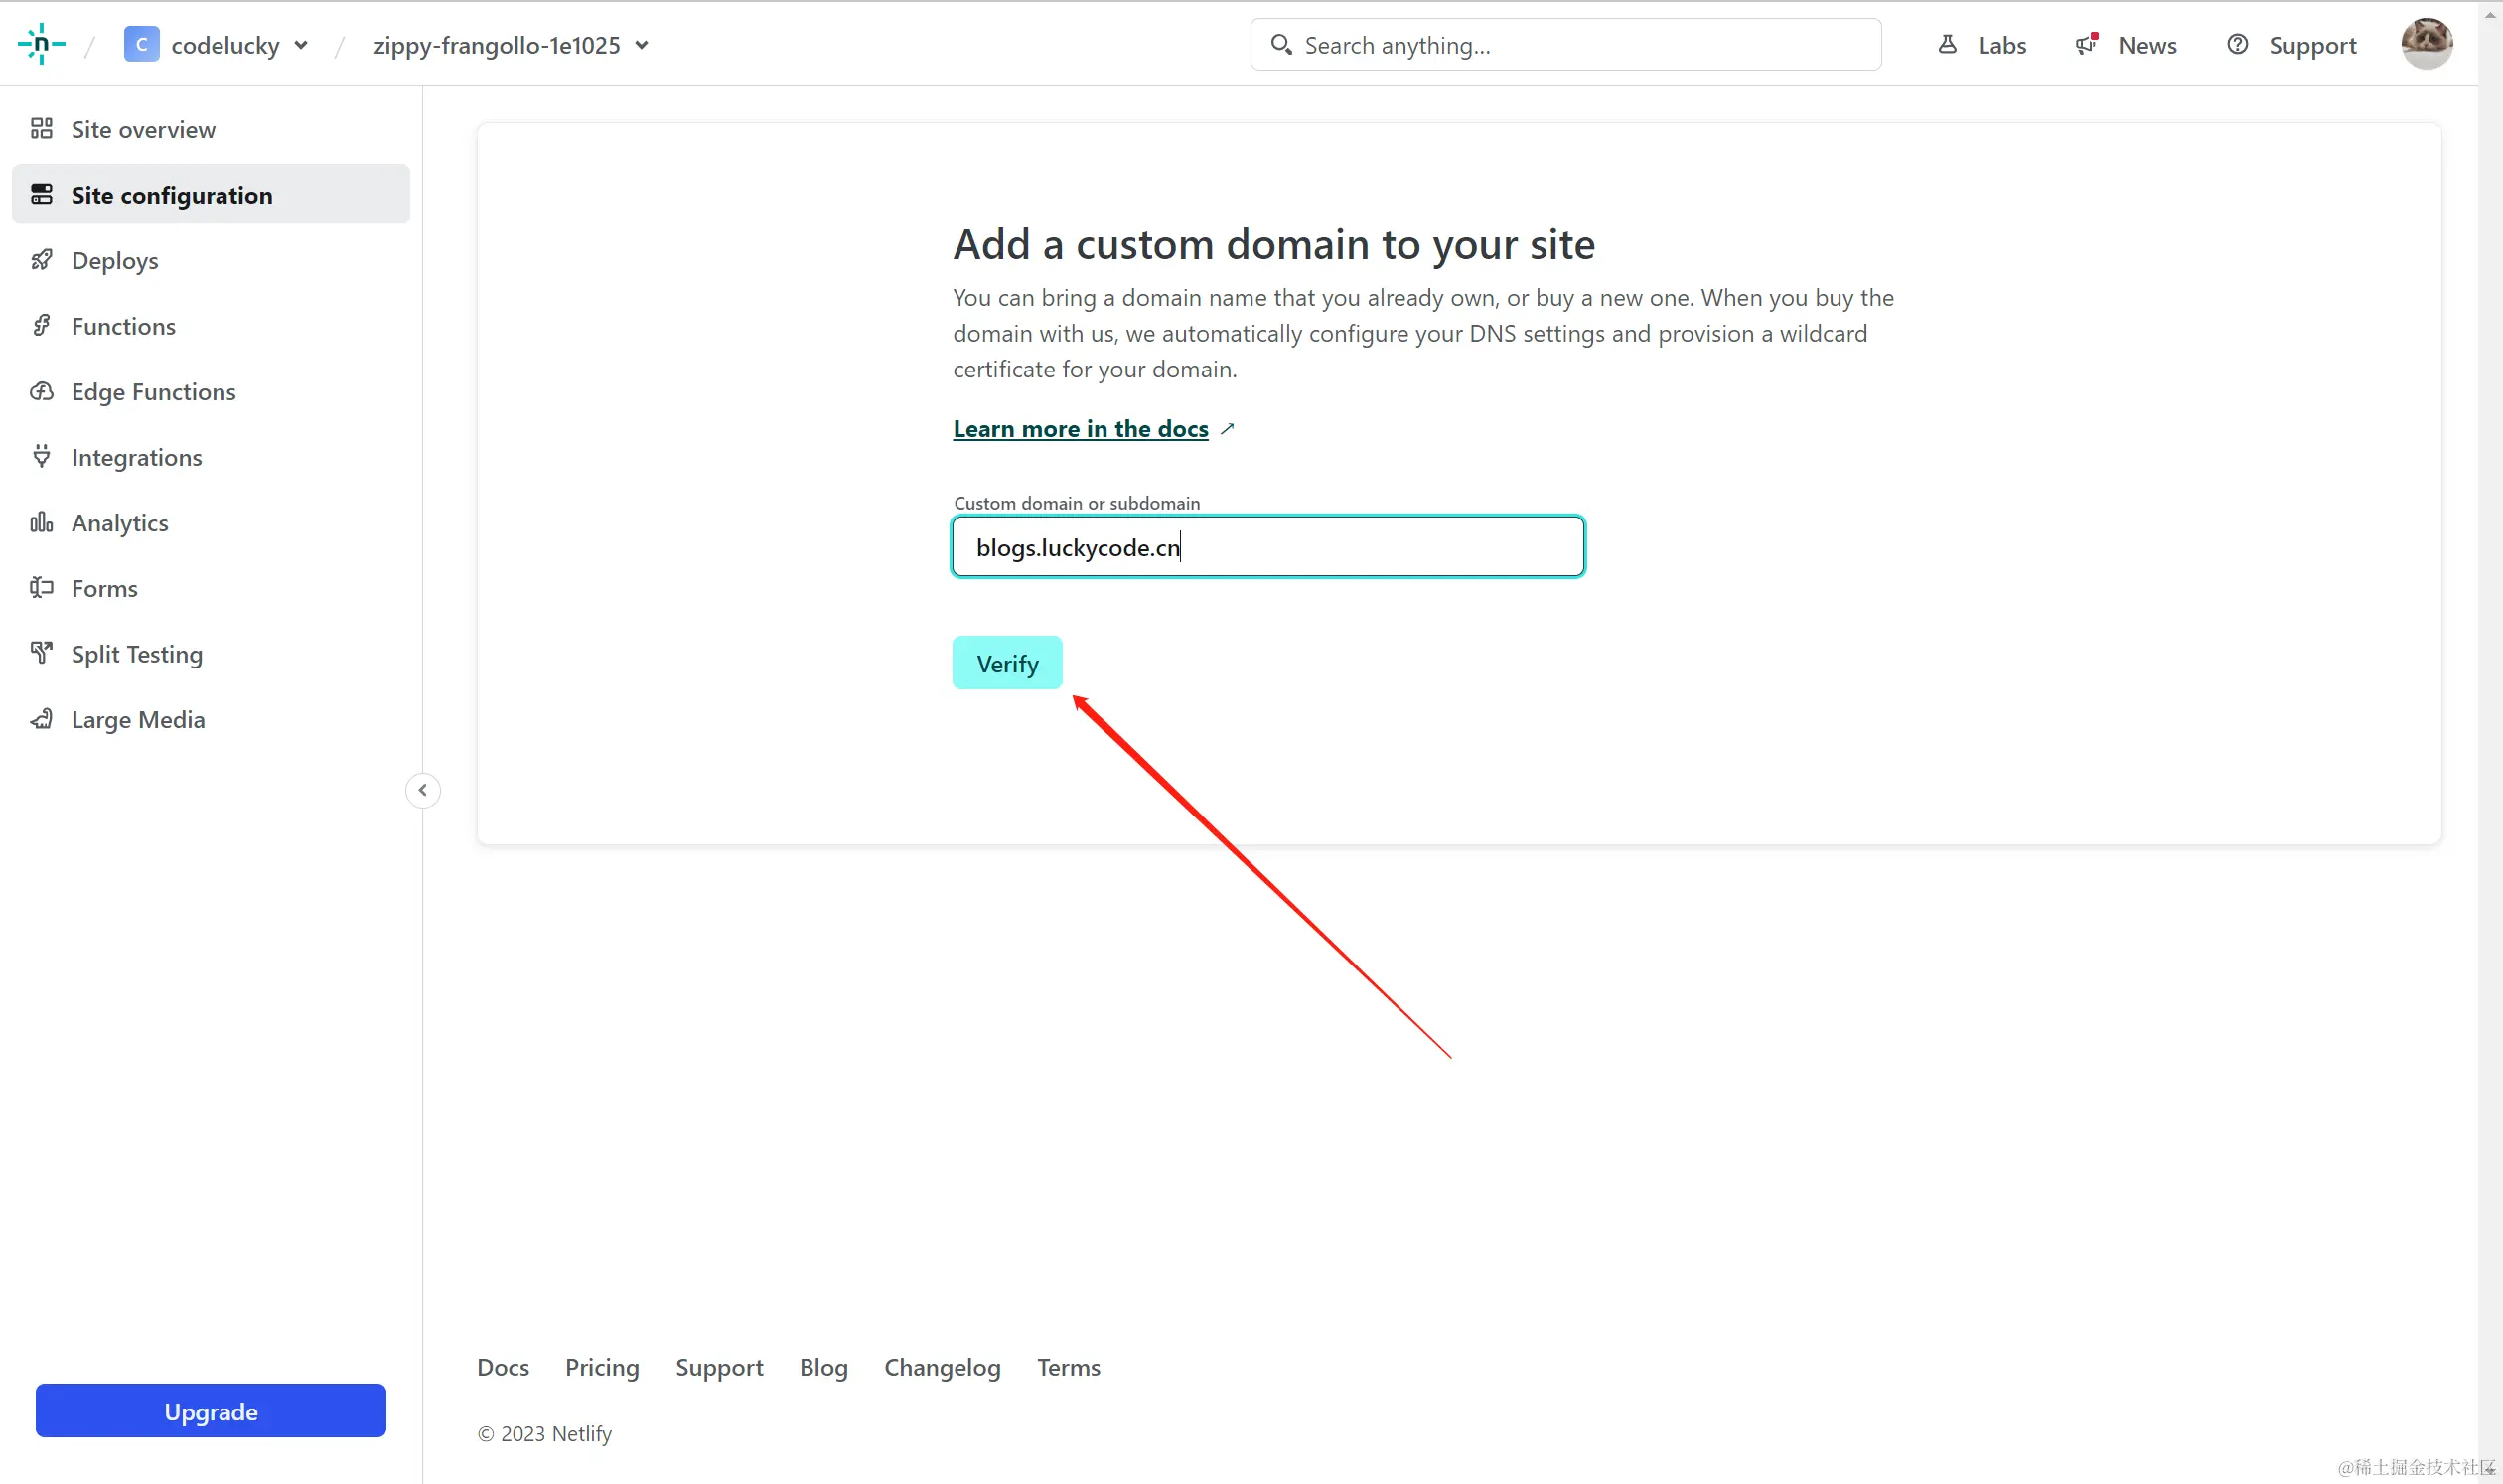Open the Pricing footer link
Screen dimensions: 2503x1484
click(x=602, y=1366)
